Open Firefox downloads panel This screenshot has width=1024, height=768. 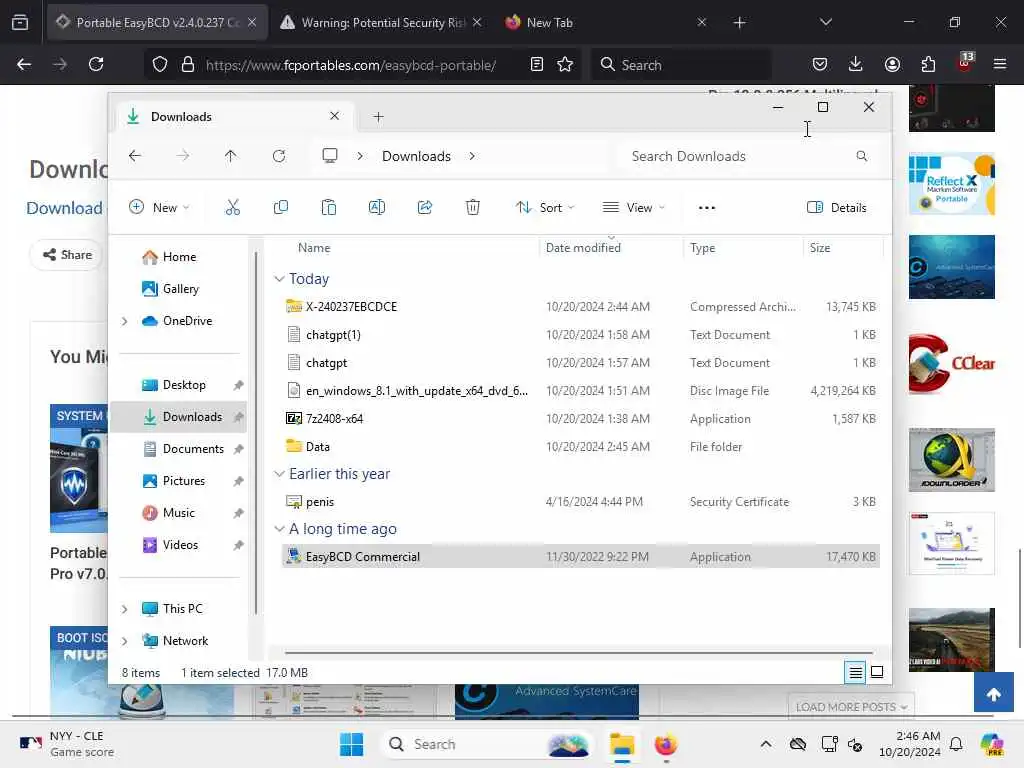pyautogui.click(x=856, y=64)
